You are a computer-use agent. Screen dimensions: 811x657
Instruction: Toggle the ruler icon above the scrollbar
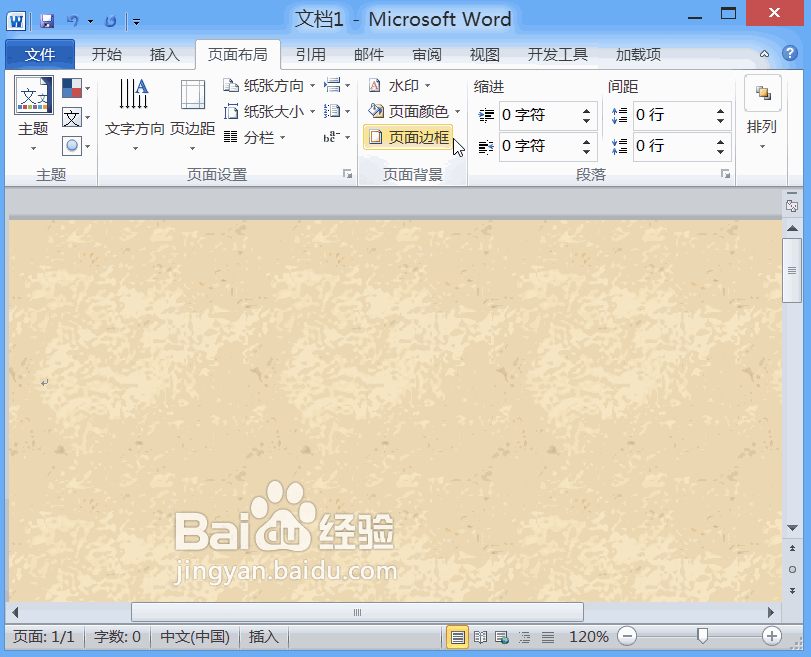point(792,205)
